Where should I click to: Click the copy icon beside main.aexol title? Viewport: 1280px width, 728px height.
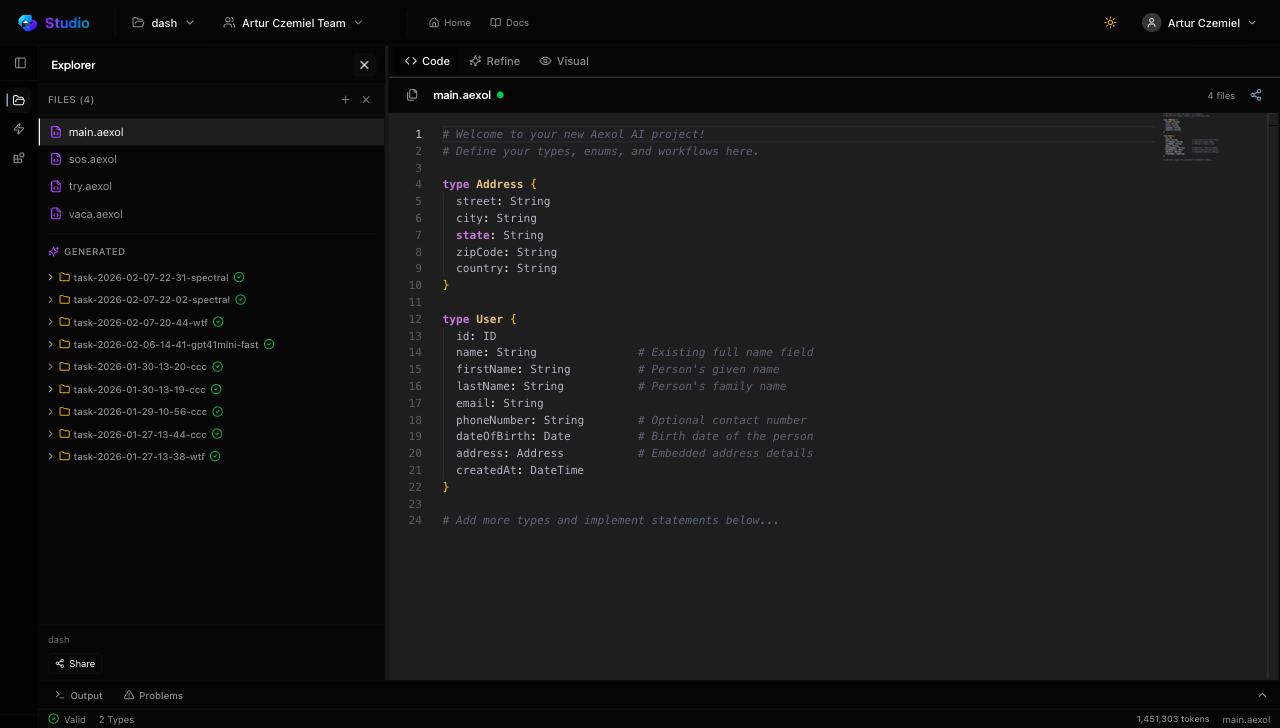pyautogui.click(x=412, y=95)
